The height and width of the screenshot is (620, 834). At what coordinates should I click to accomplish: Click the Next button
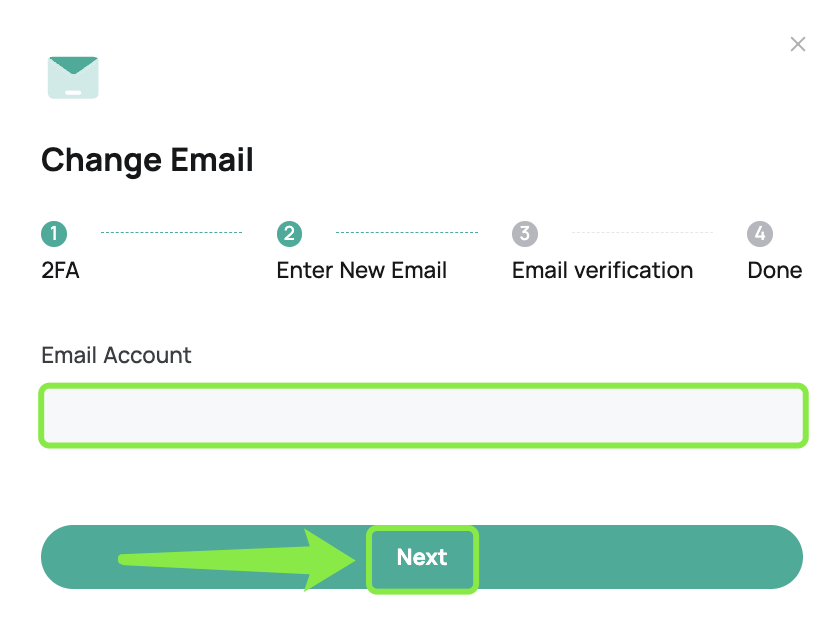pyautogui.click(x=422, y=557)
